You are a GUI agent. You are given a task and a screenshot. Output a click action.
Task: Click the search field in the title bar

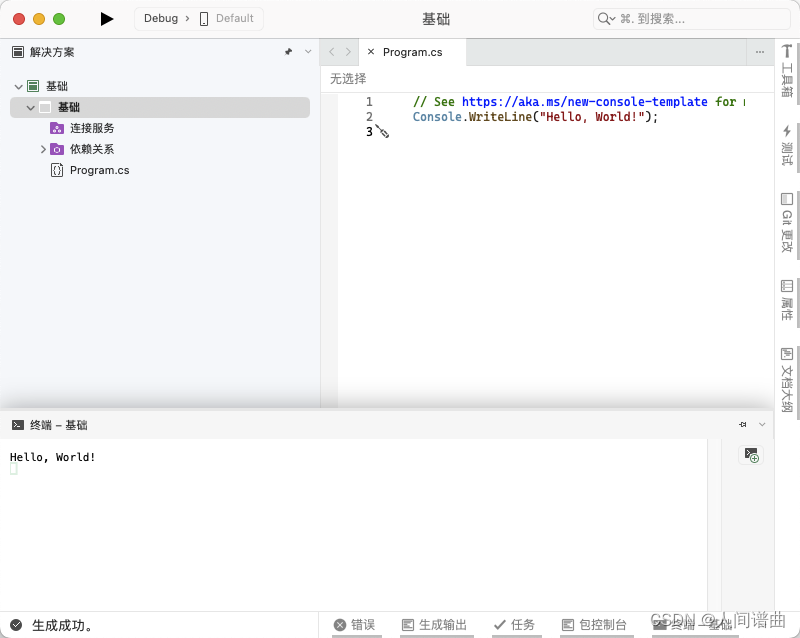click(690, 17)
